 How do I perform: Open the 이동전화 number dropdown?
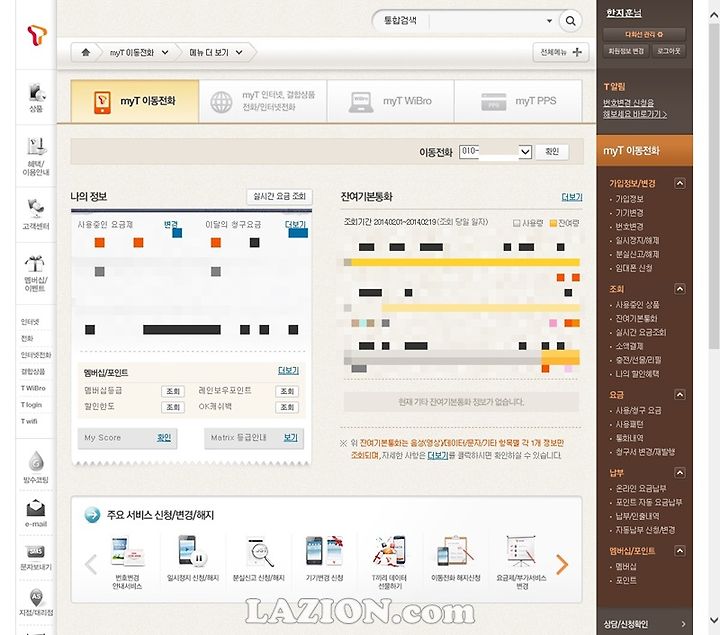pyautogui.click(x=525, y=152)
